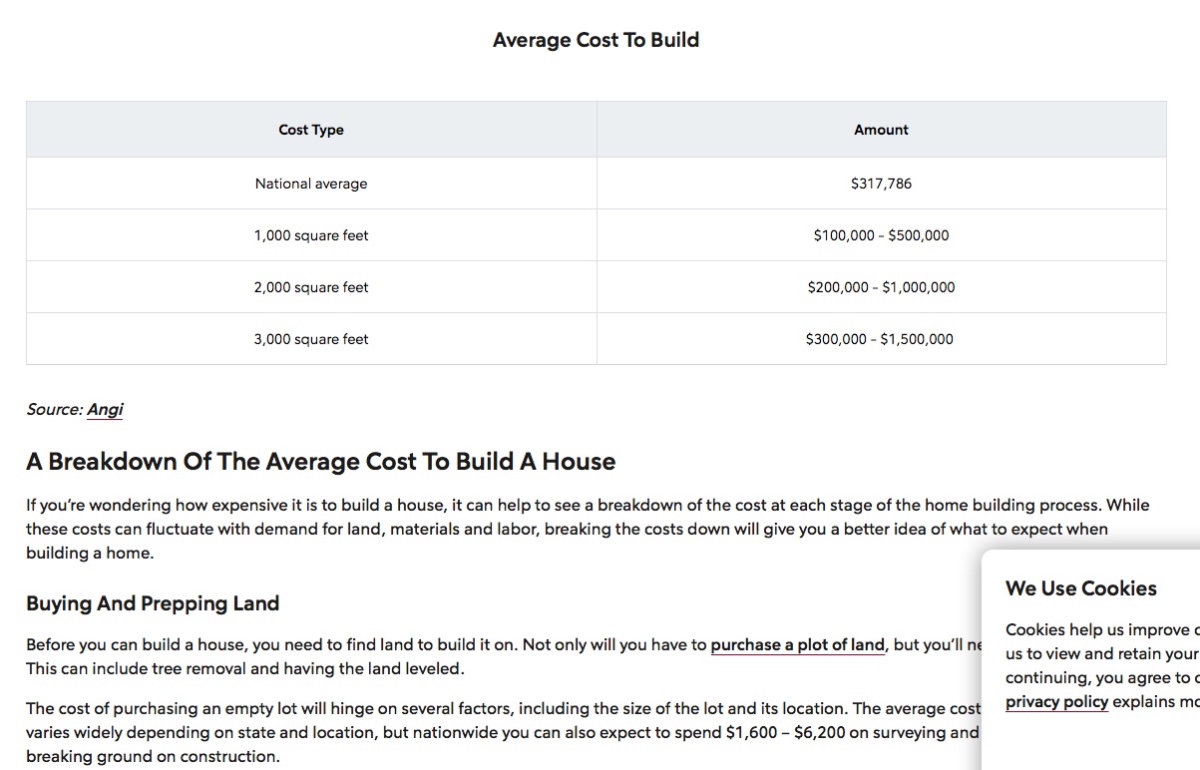Open the Angi source link

[105, 409]
